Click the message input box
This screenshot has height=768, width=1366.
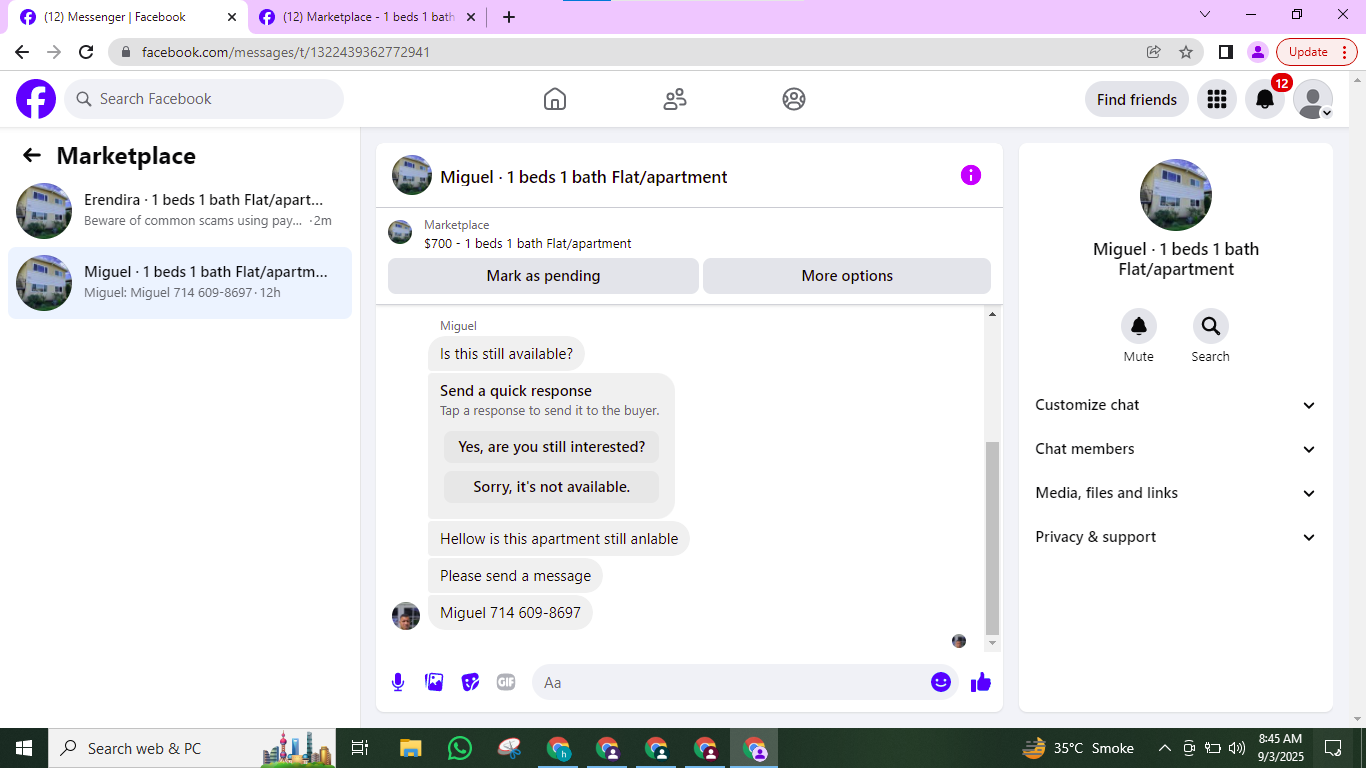[745, 682]
